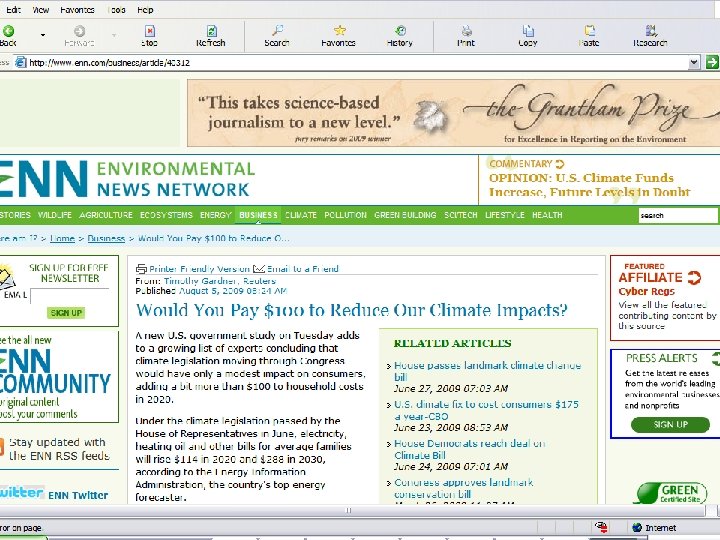Image resolution: width=720 pixels, height=540 pixels.
Task: Select the CLIMATE navigation tab
Action: coord(301,215)
